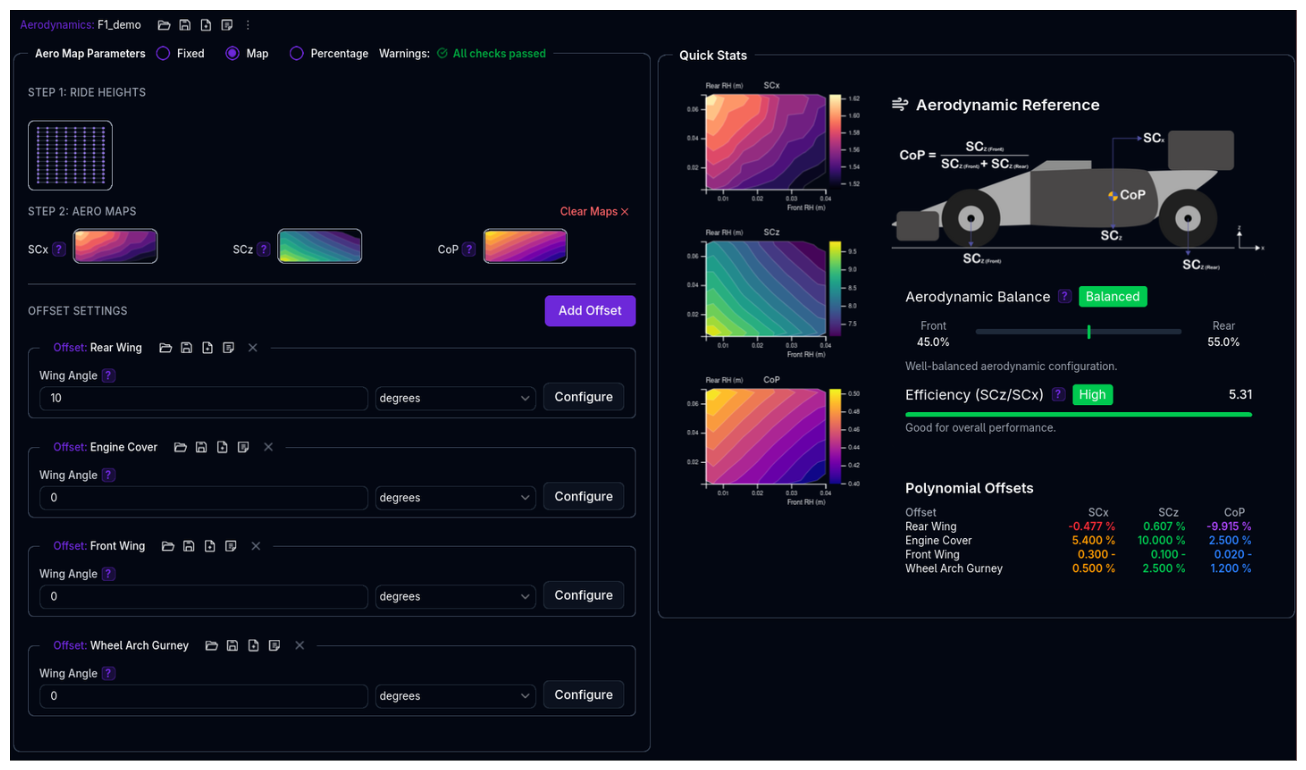Enable Percentage parameter mode
The image size is (1306, 770).
(297, 53)
